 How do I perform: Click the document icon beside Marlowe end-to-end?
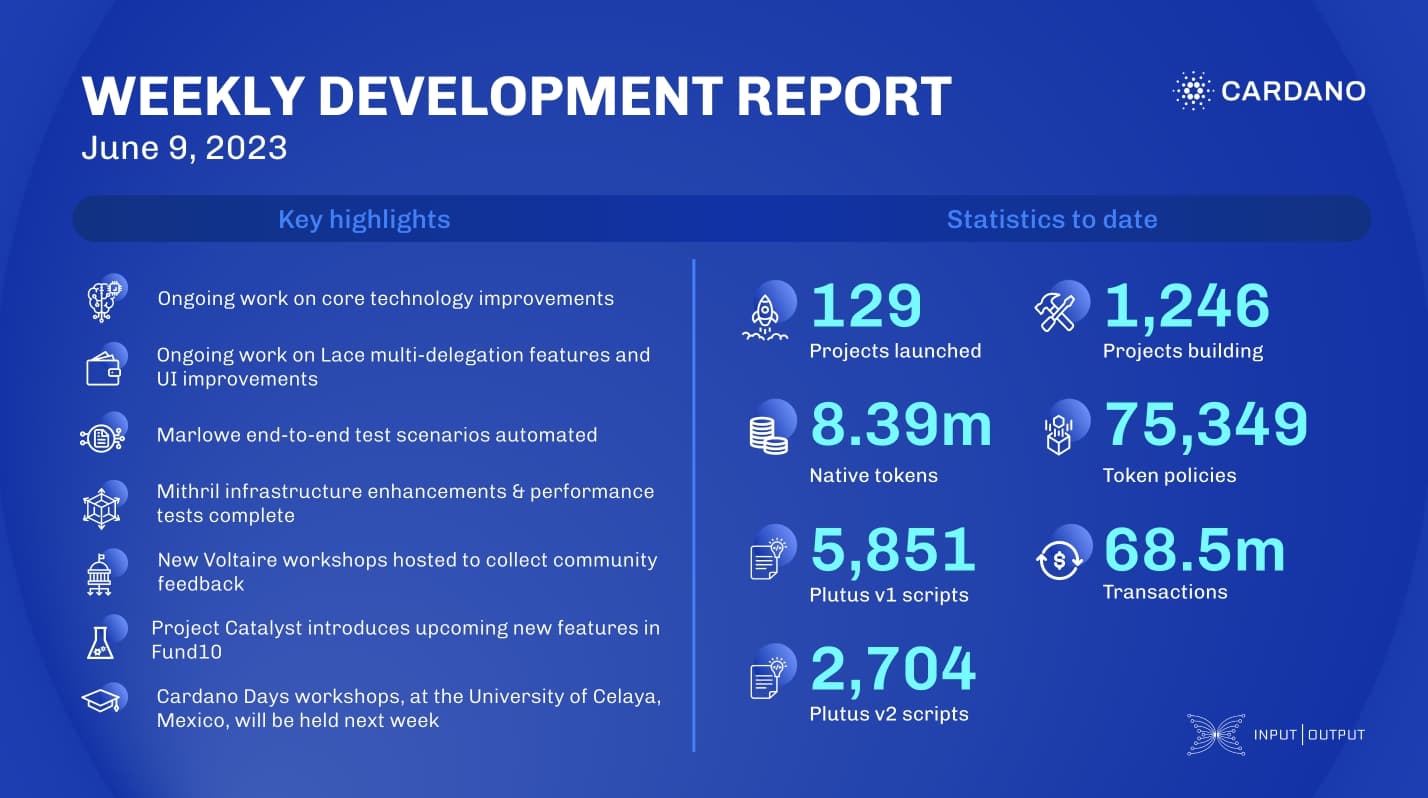tap(101, 436)
